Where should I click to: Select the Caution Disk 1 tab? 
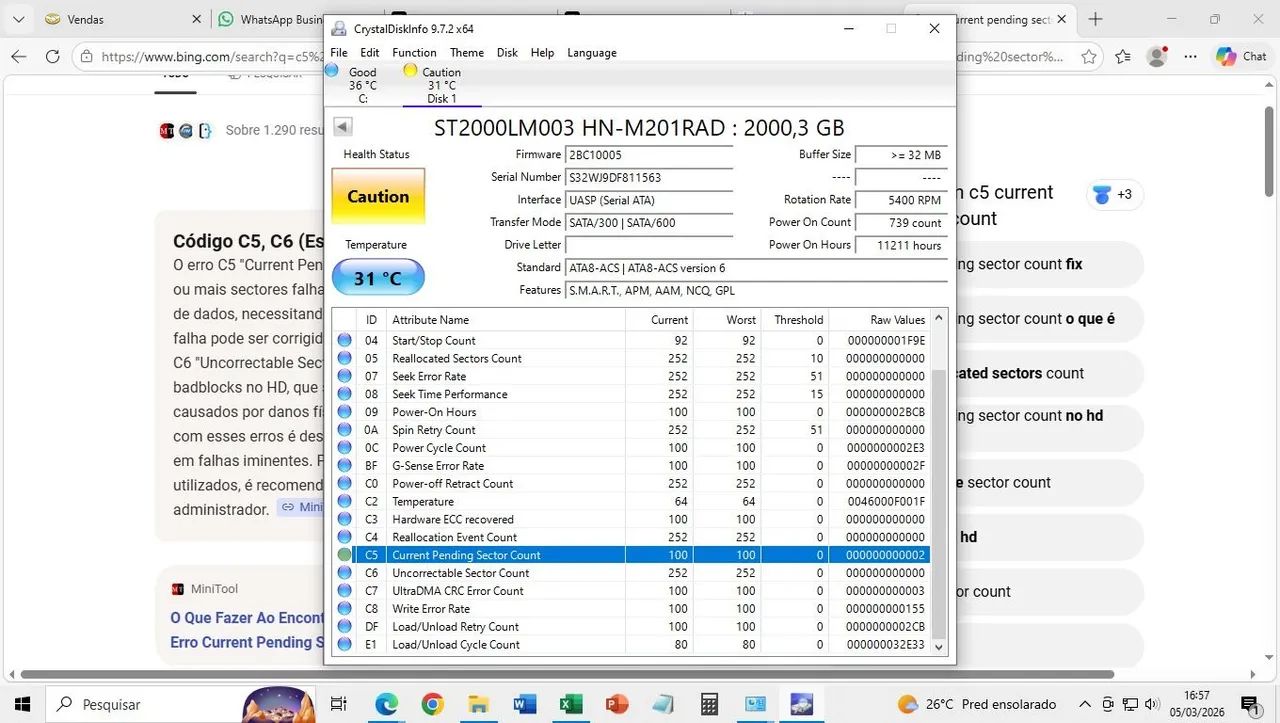coord(441,85)
